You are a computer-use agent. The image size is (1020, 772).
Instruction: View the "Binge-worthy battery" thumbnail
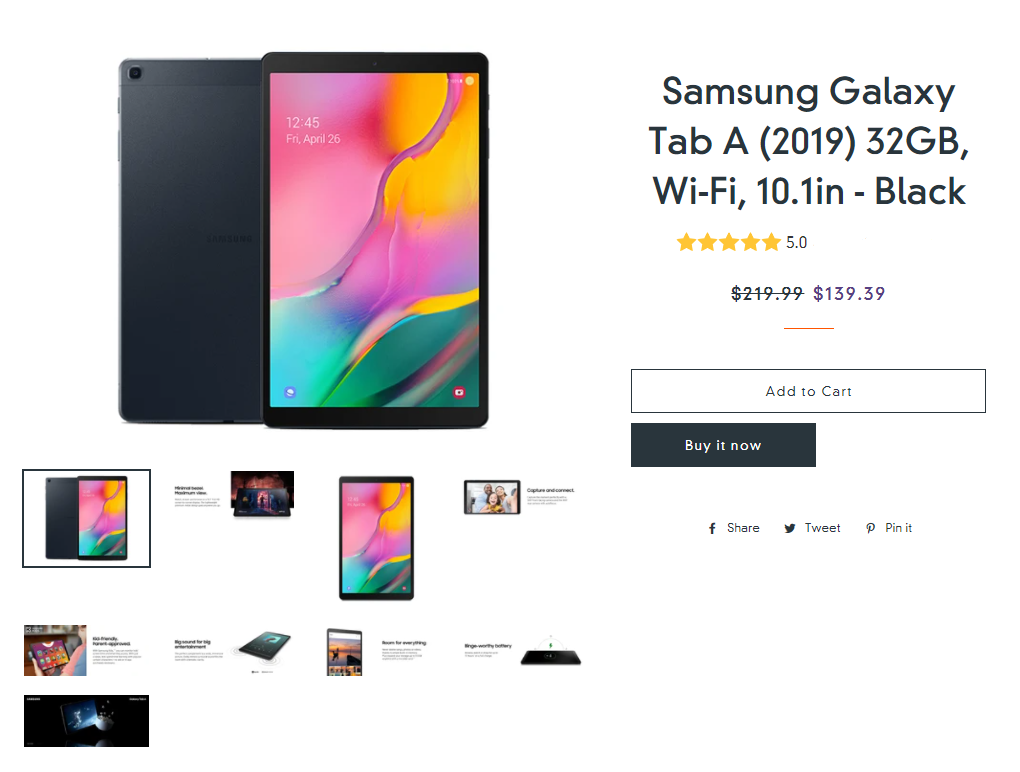click(522, 650)
